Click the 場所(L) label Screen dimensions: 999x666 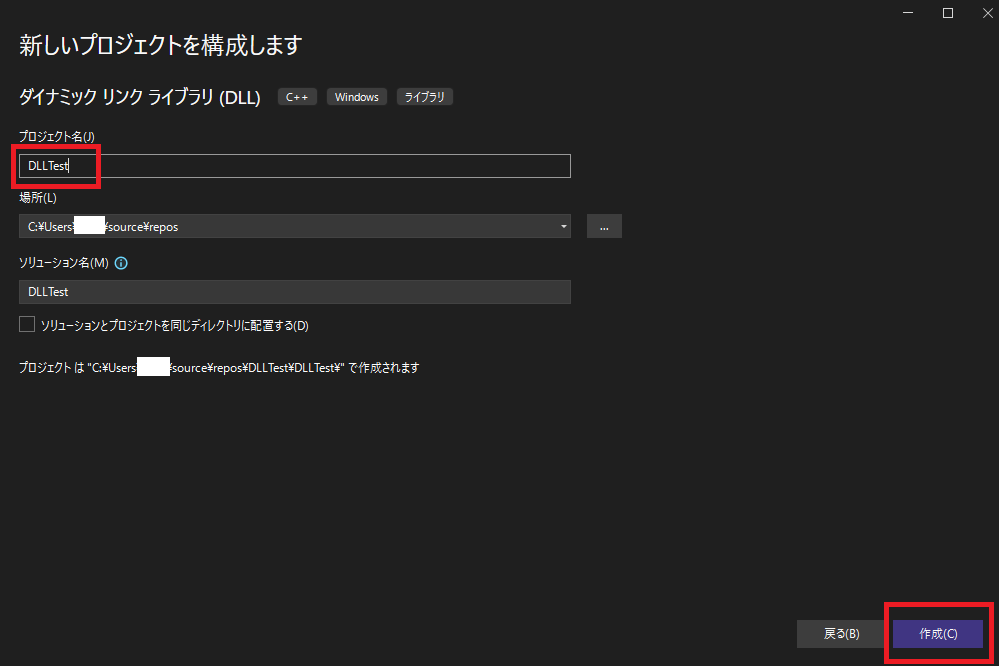(38, 198)
